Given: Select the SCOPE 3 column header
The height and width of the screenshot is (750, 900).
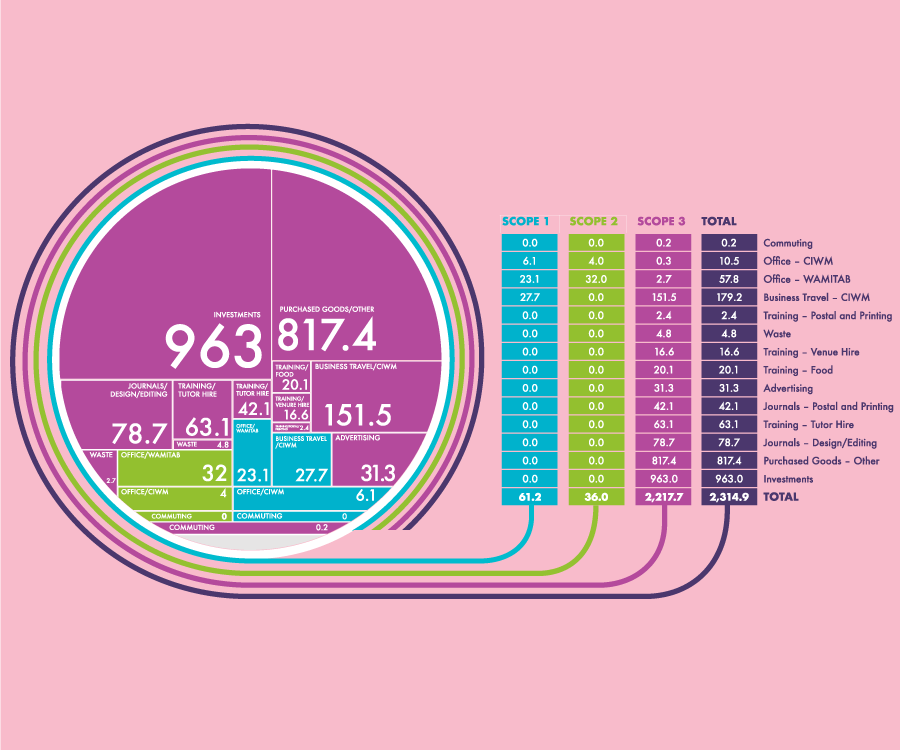Looking at the screenshot, I should (x=662, y=221).
